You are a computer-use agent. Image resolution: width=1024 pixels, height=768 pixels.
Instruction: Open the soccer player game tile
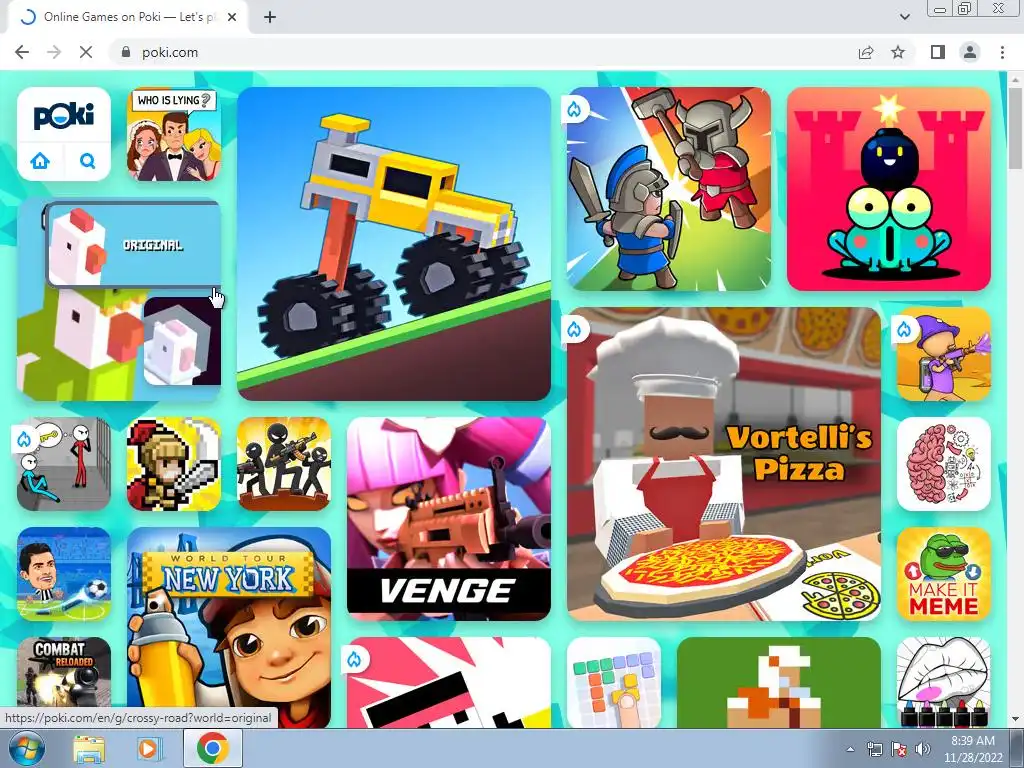pos(64,573)
